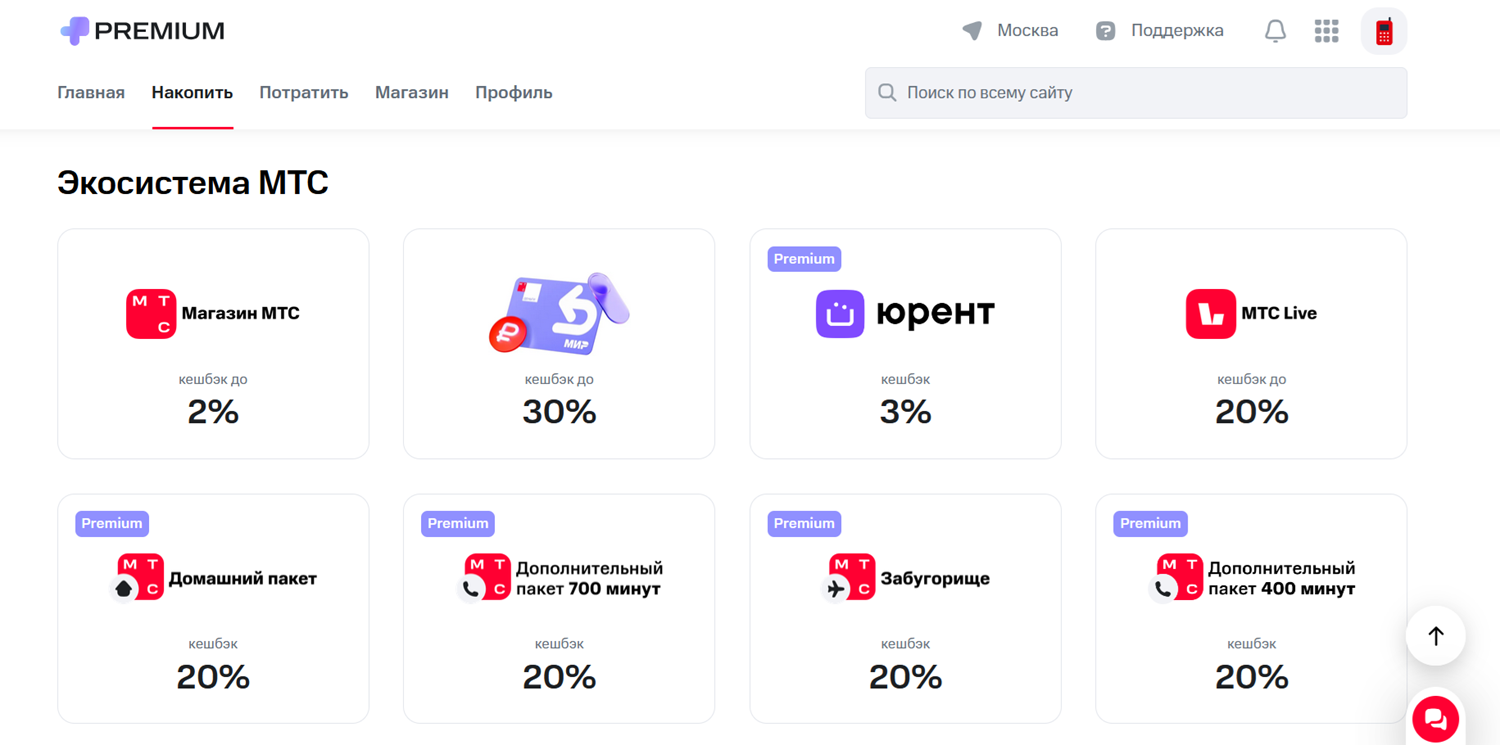Click the Moscow location arrow icon
Viewport: 1500px width, 745px height.
click(x=972, y=30)
